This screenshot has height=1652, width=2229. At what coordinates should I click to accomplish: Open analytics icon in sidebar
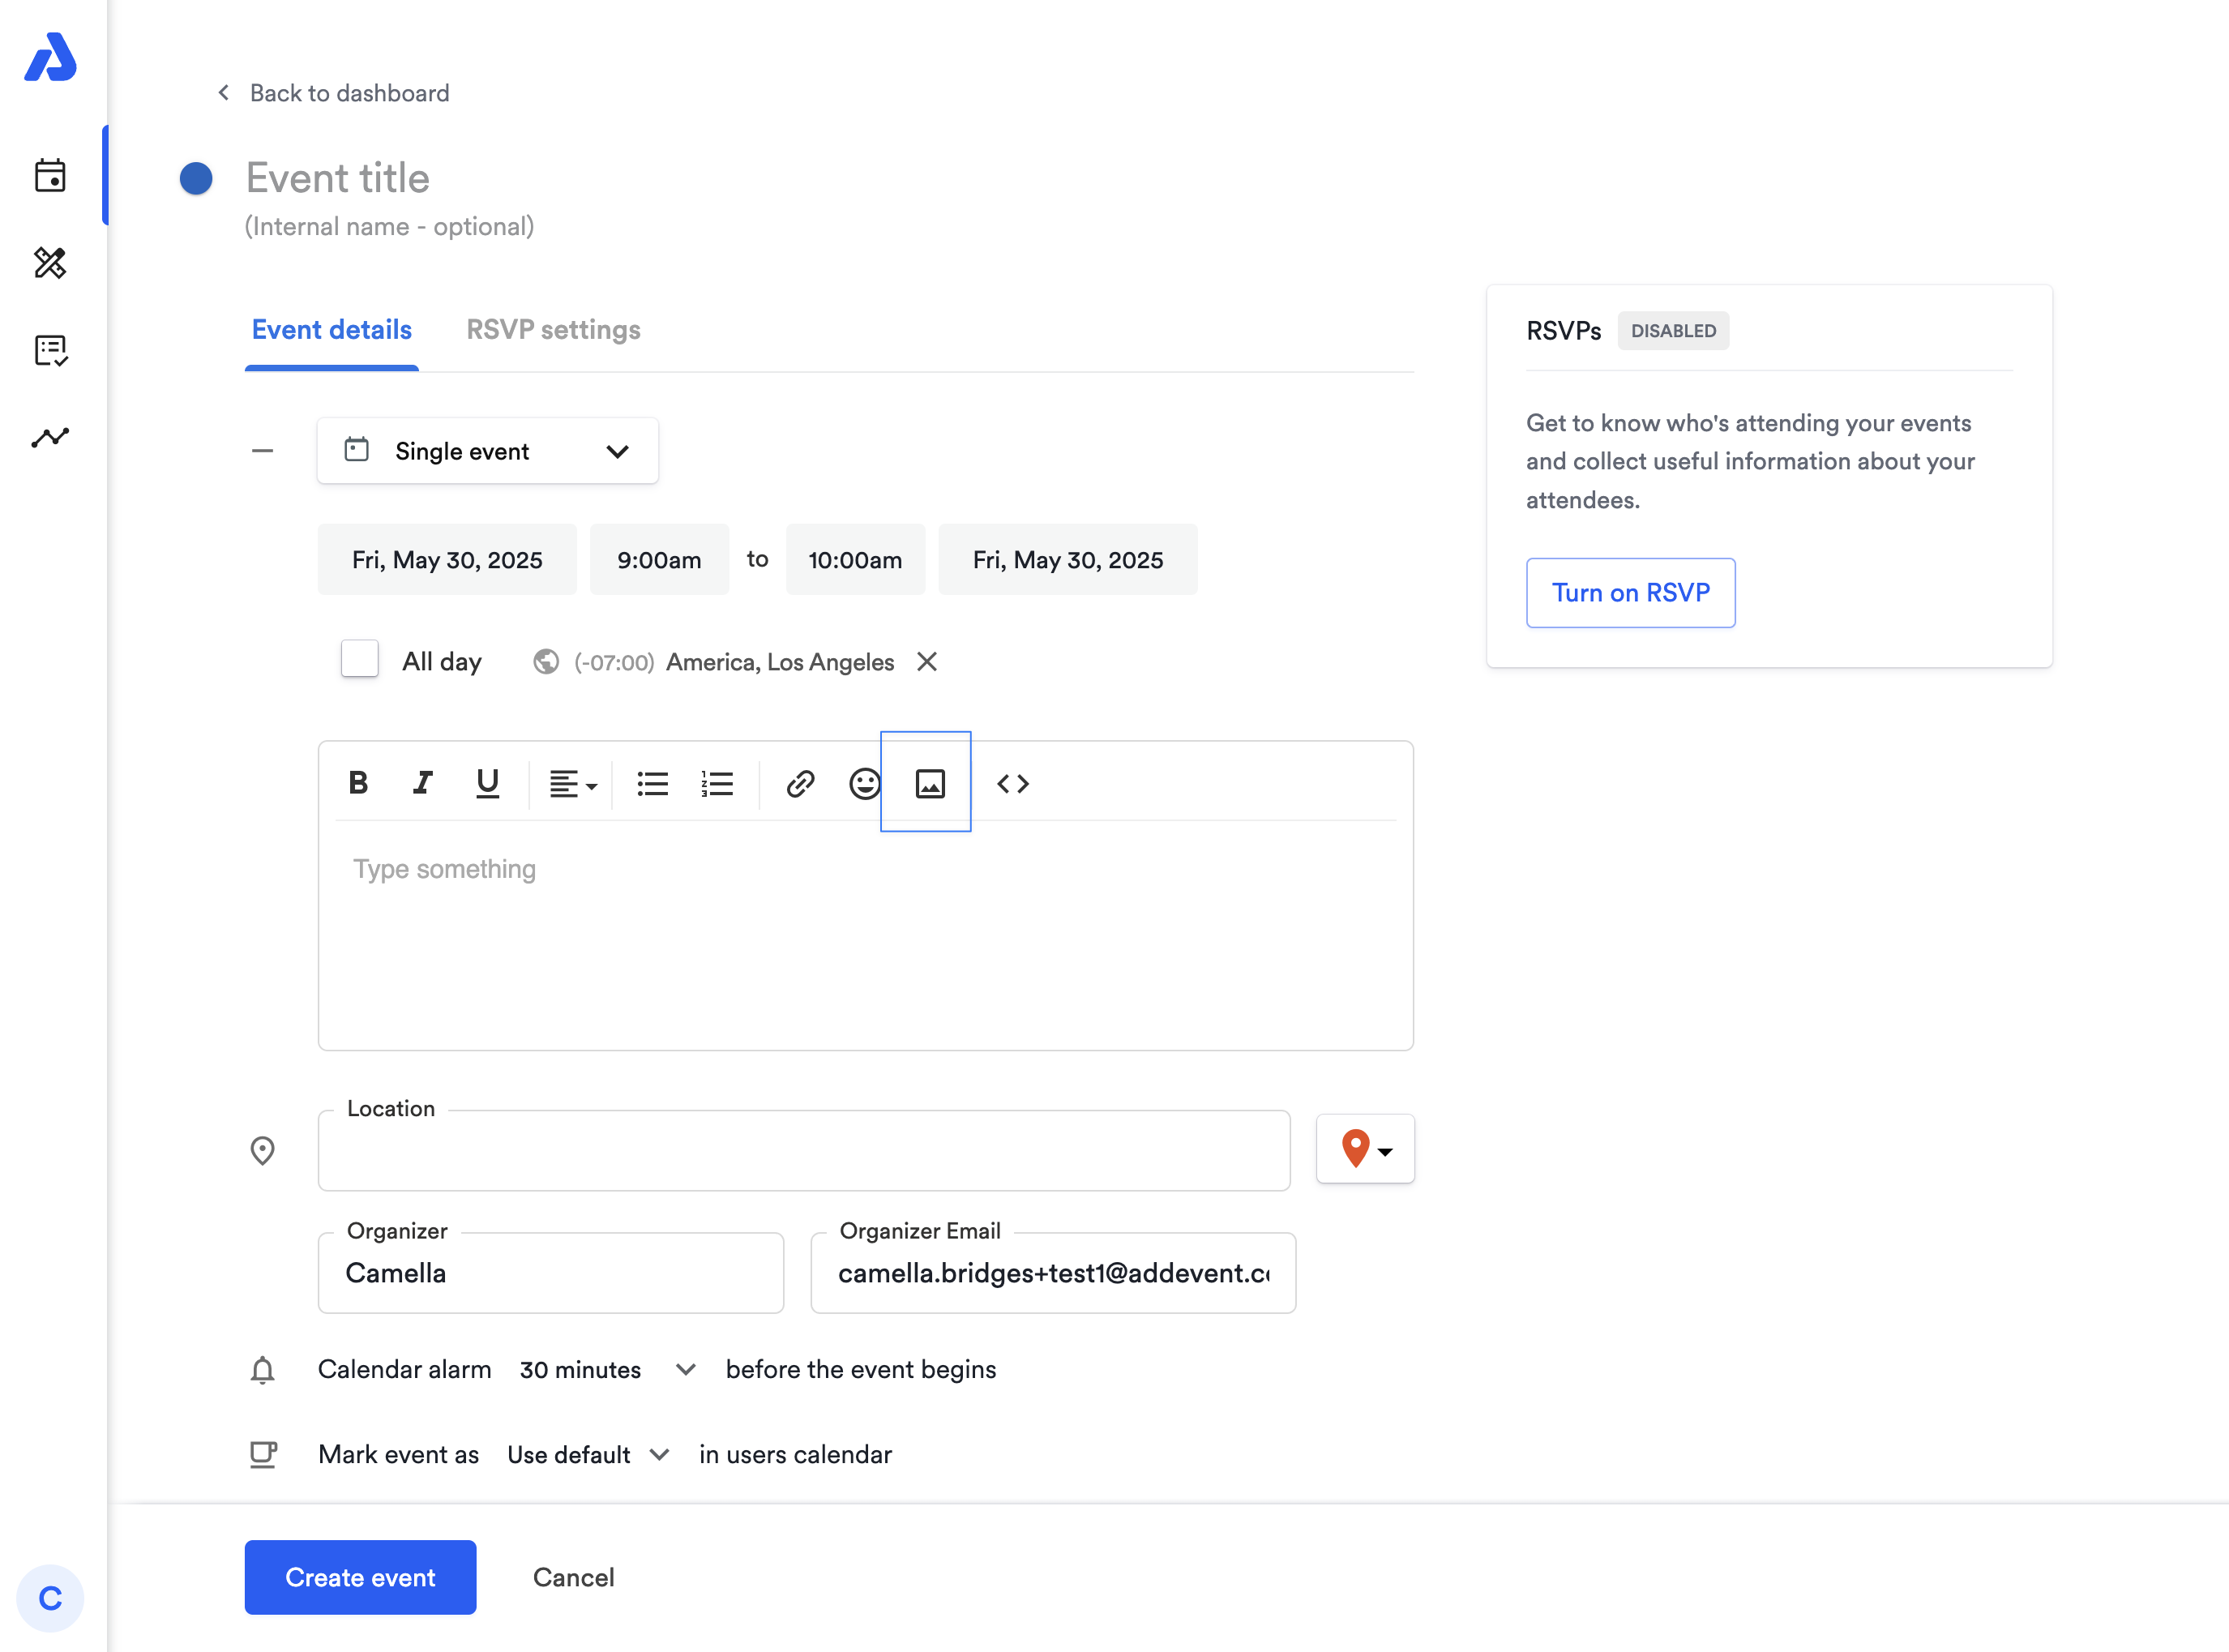(50, 437)
